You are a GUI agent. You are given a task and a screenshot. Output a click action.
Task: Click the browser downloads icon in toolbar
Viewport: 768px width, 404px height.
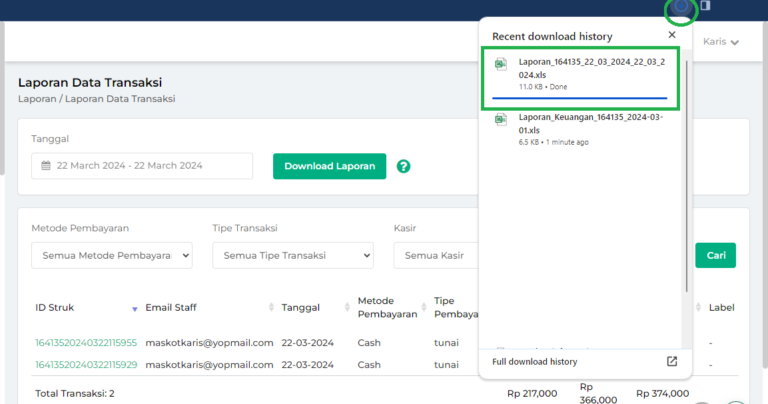pyautogui.click(x=682, y=8)
